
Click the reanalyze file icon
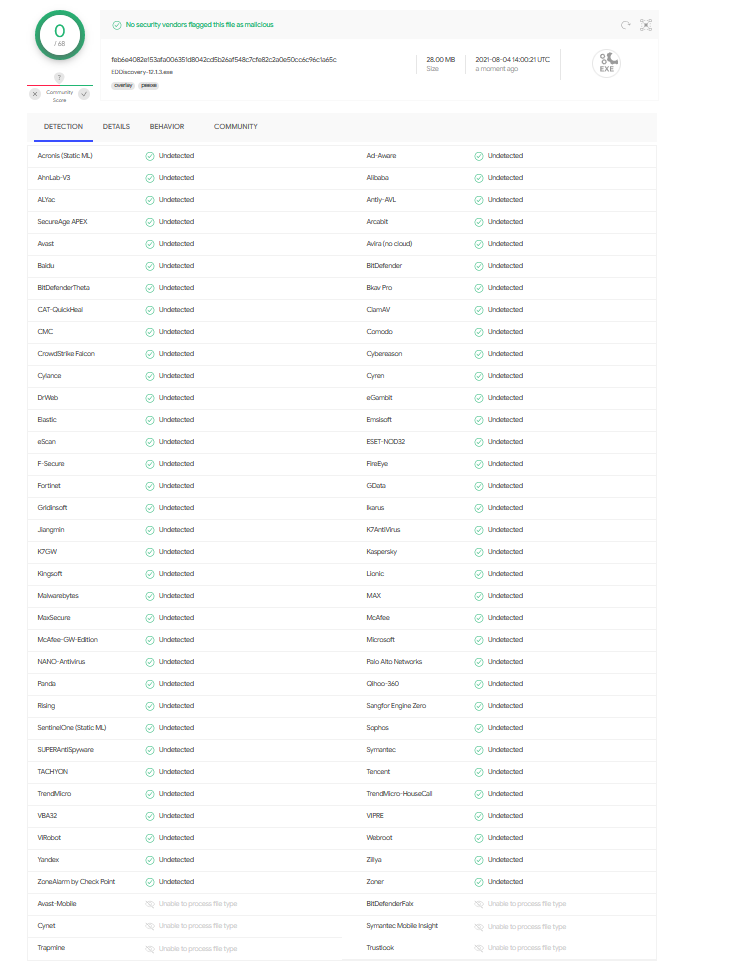click(x=626, y=25)
